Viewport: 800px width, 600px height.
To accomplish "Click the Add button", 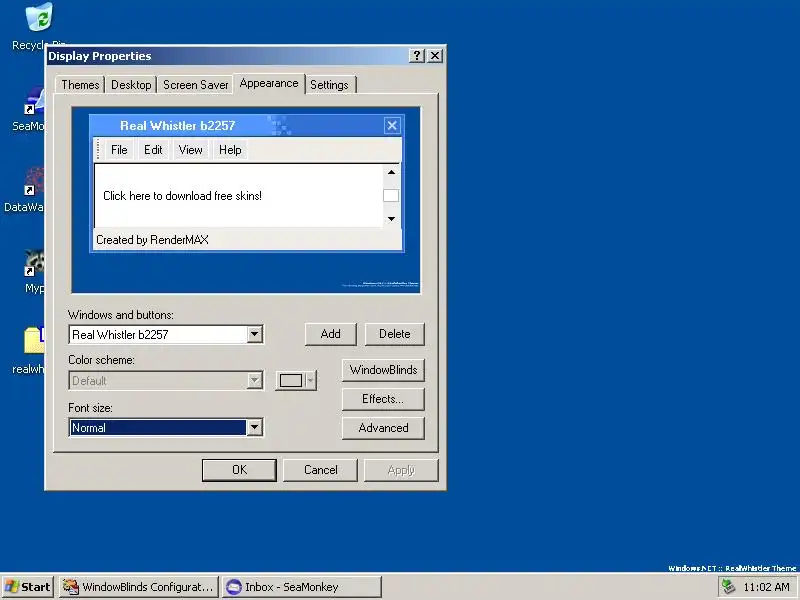I will 331,334.
